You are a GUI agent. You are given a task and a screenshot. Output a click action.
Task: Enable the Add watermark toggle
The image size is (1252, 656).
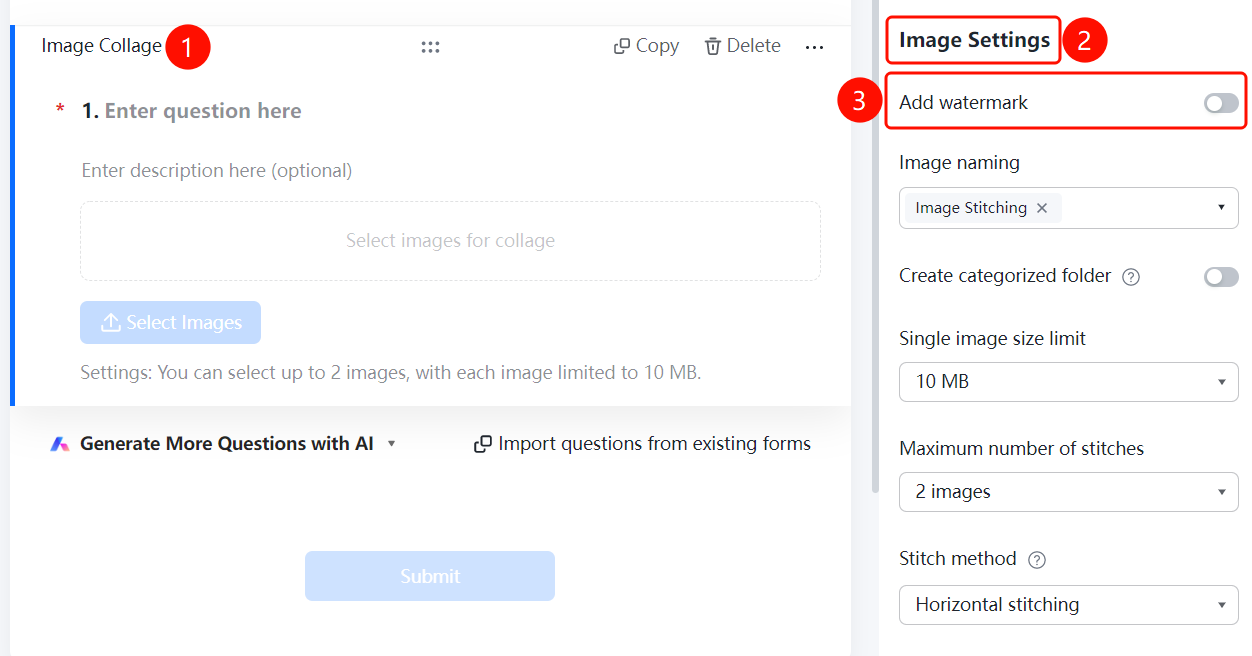coord(1221,103)
